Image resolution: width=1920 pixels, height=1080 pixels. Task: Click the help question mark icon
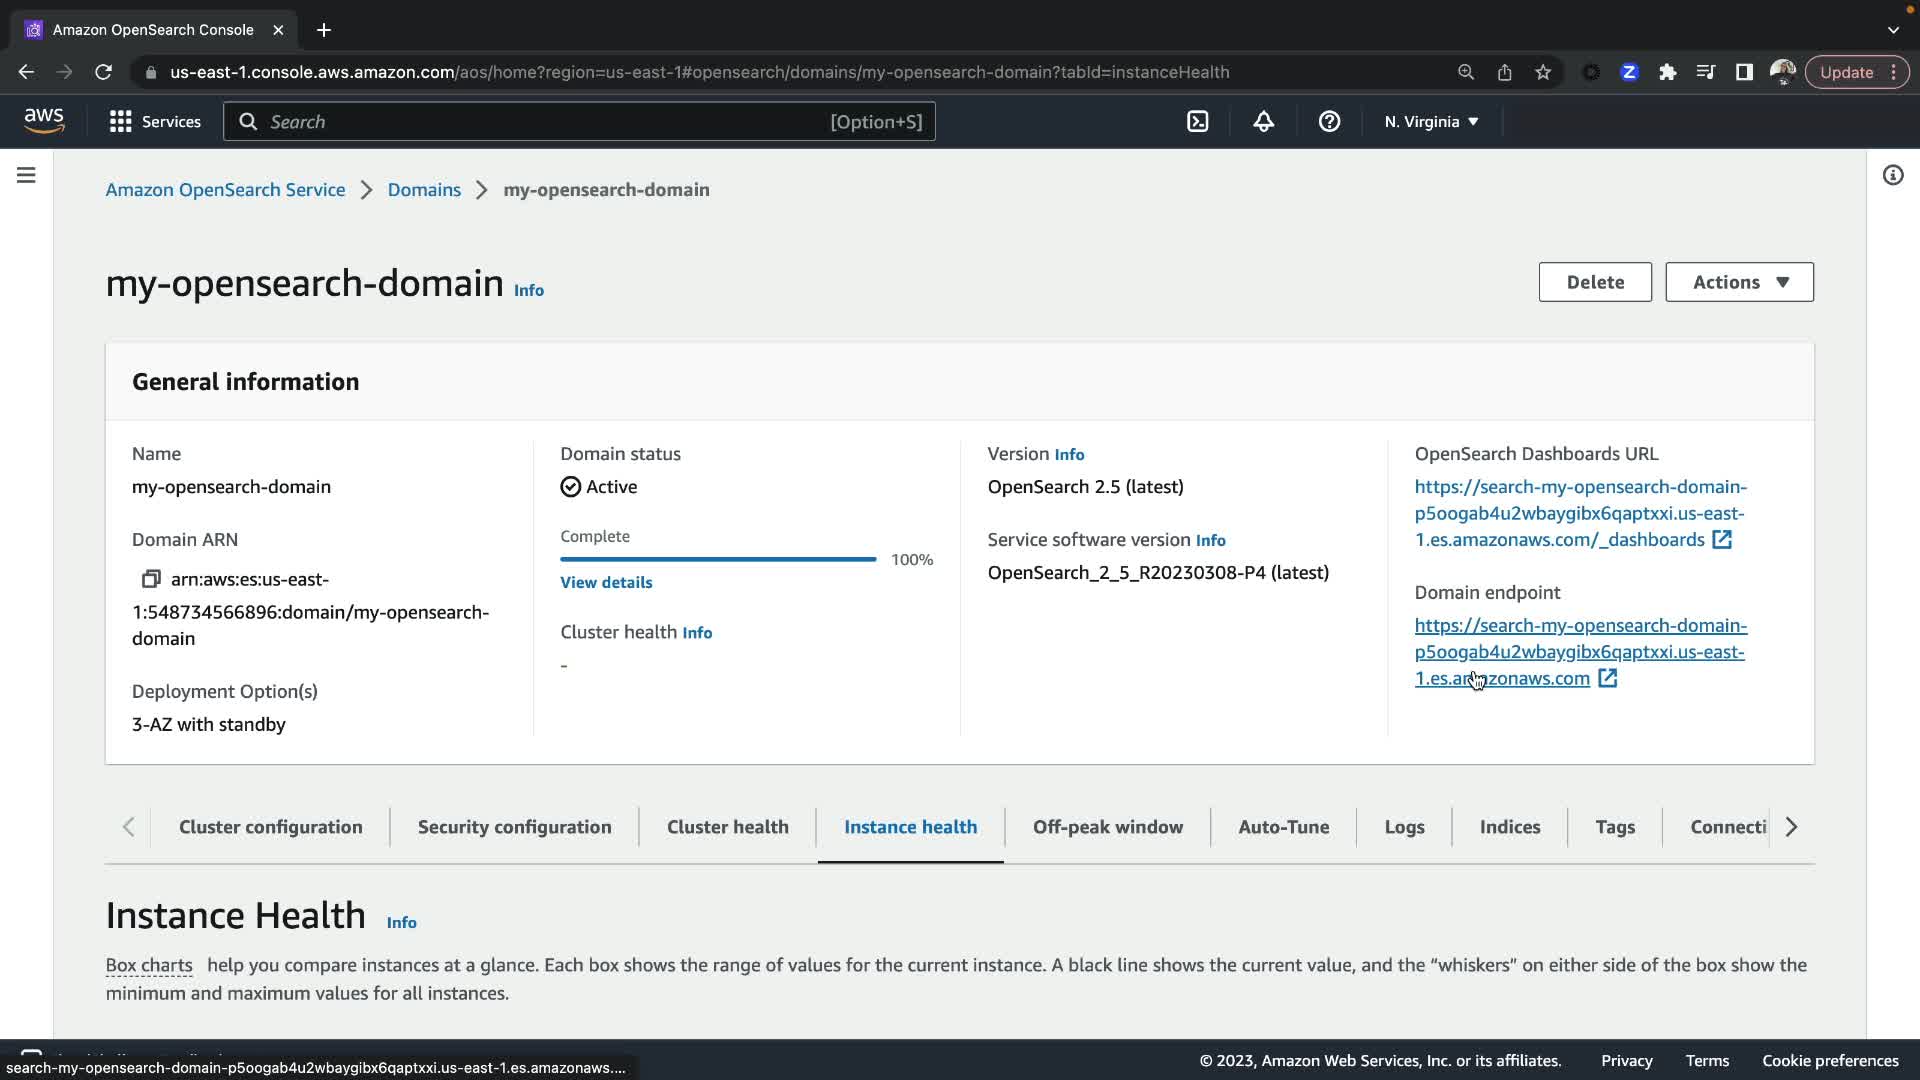pyautogui.click(x=1329, y=122)
